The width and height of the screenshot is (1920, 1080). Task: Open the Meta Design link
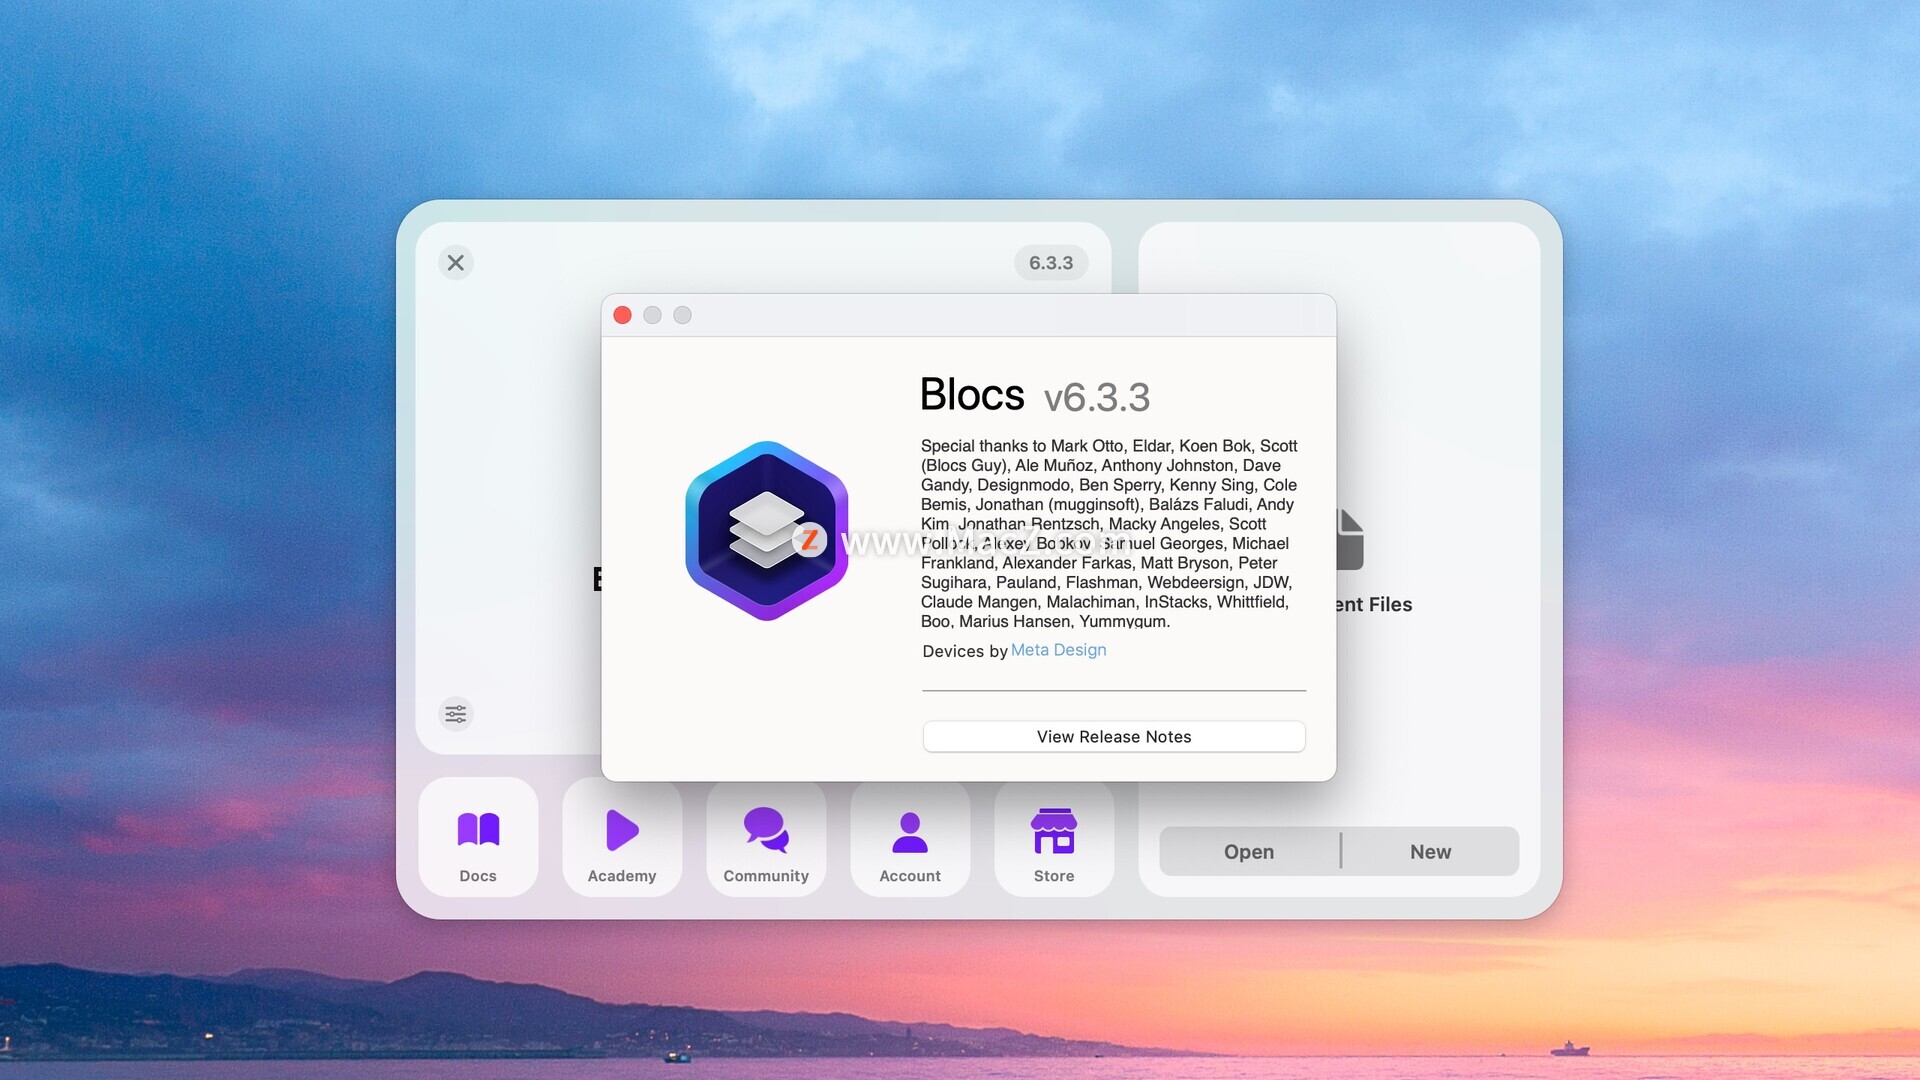[x=1058, y=650]
